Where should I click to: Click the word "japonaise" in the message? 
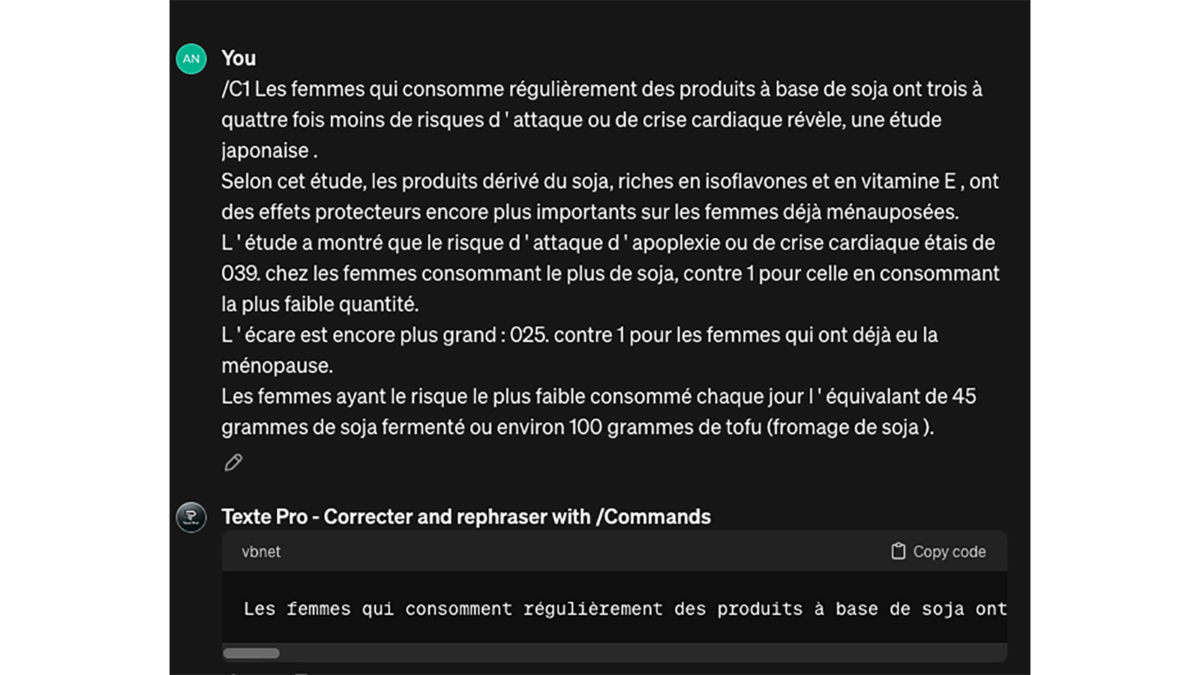point(264,151)
